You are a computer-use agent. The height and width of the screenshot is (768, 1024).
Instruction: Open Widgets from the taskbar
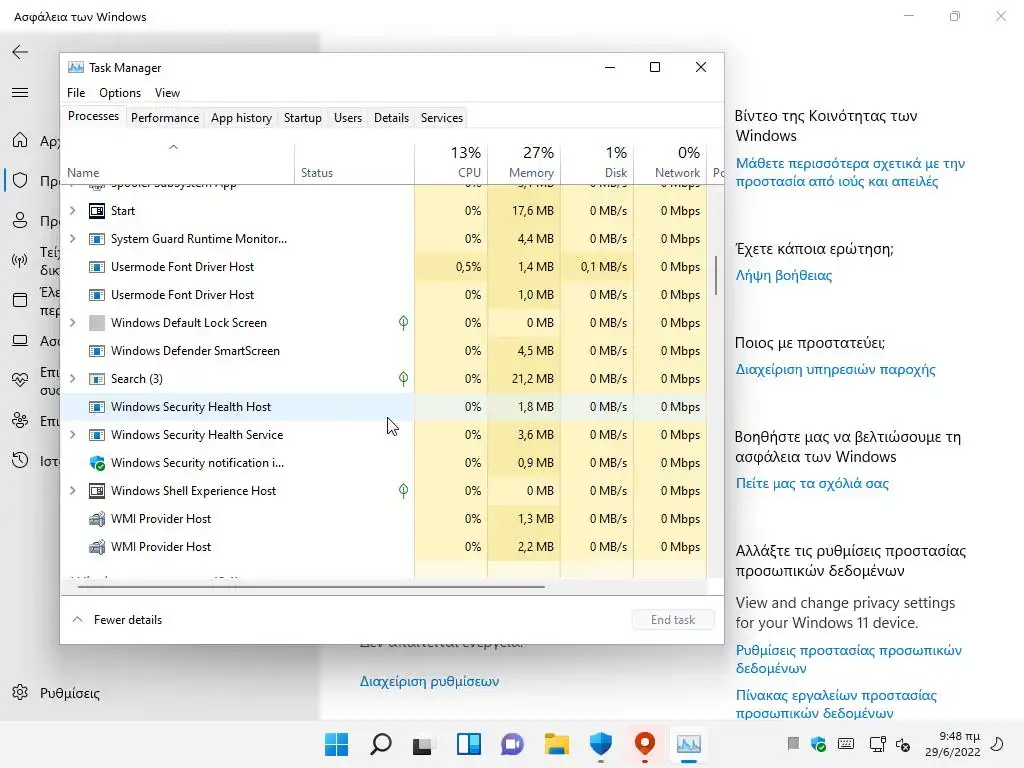pyautogui.click(x=468, y=744)
